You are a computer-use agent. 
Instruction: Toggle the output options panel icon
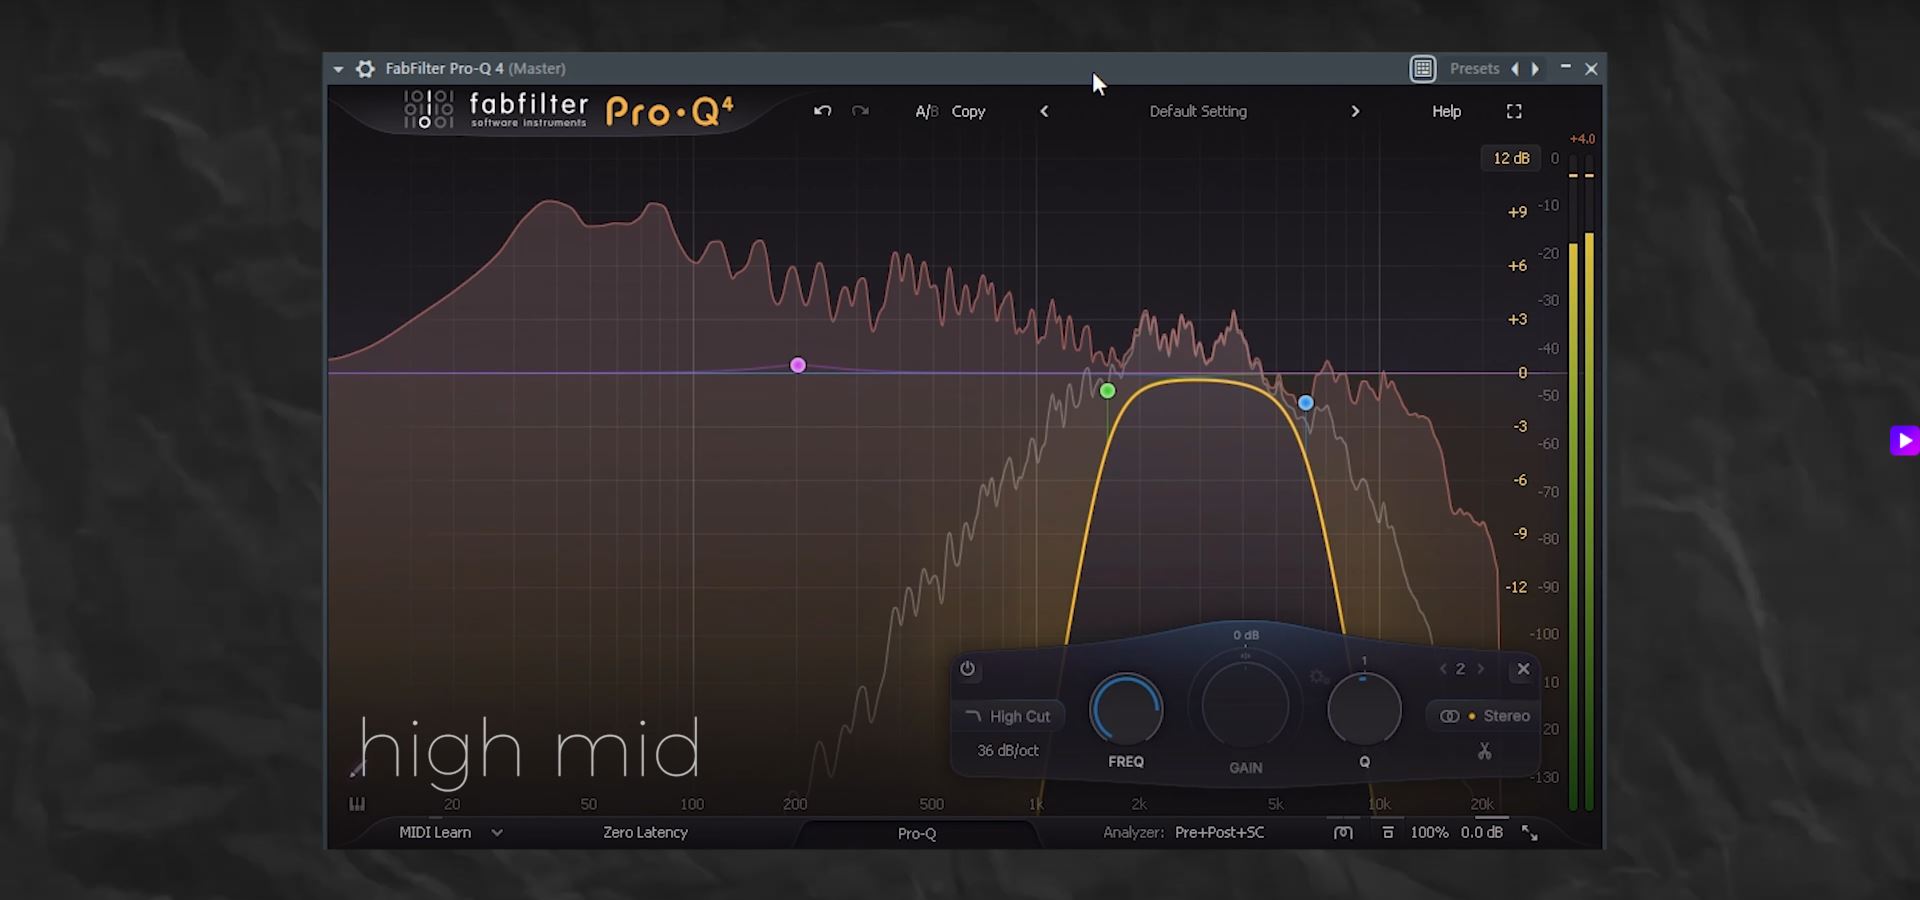1388,832
